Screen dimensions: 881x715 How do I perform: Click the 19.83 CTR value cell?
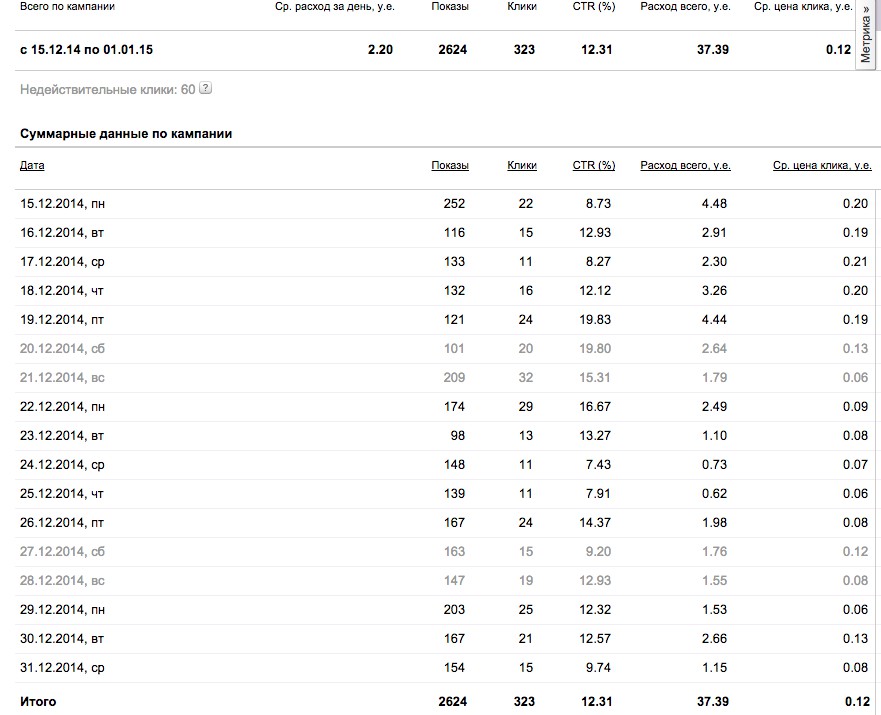(x=593, y=320)
